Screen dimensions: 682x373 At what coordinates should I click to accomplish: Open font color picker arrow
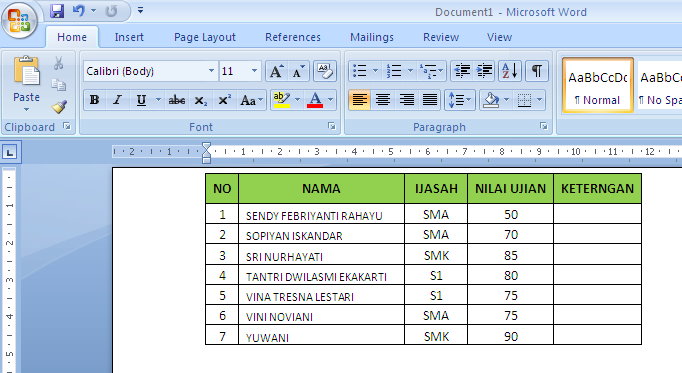331,100
